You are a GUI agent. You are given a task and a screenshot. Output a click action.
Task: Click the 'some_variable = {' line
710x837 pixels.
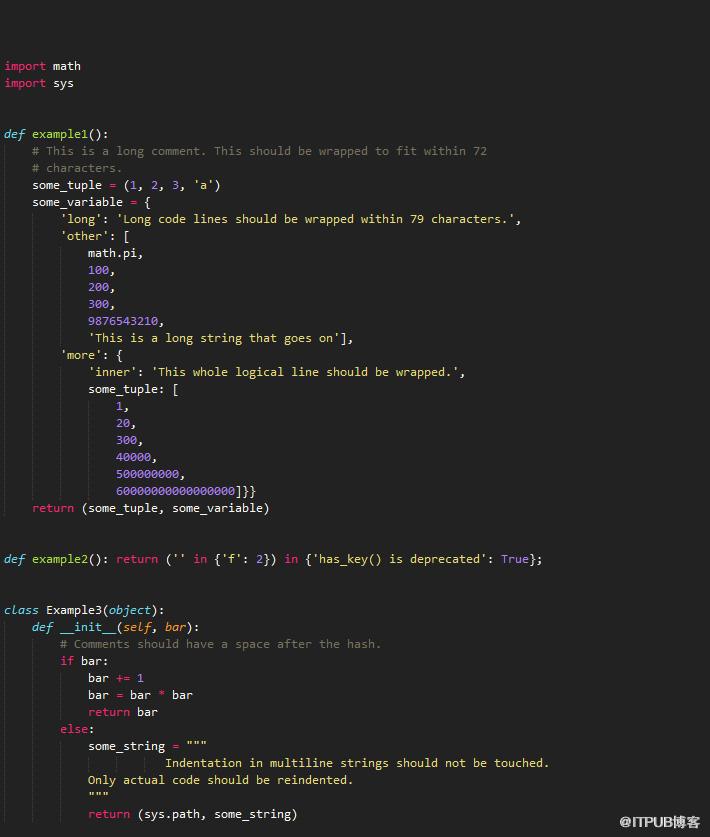tap(91, 202)
